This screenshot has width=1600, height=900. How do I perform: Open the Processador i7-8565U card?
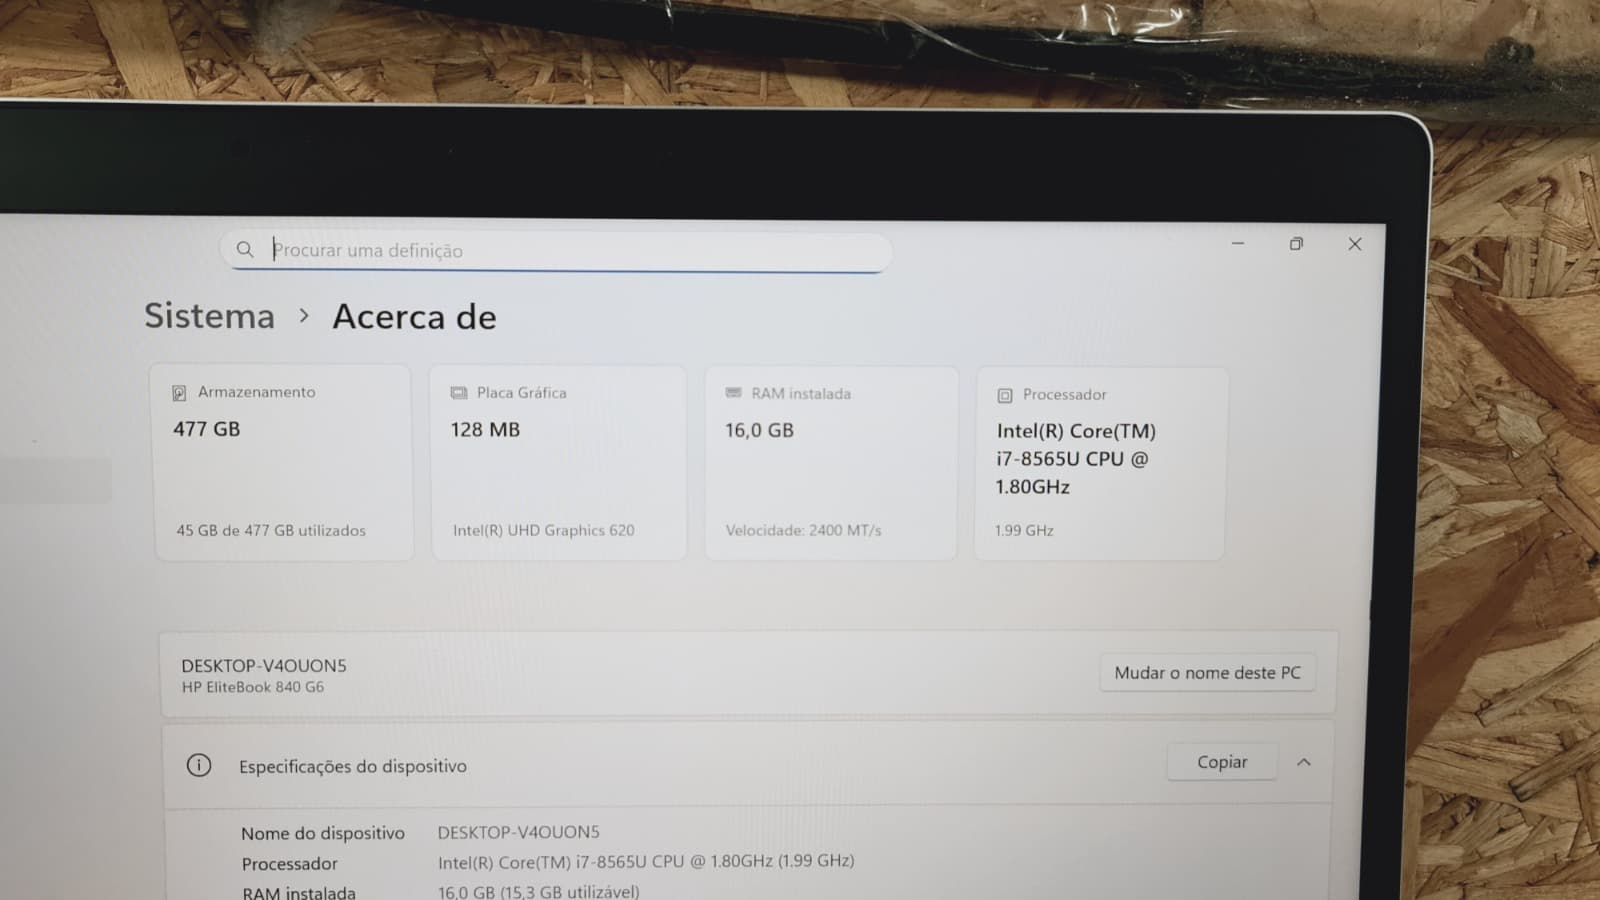pos(1100,464)
